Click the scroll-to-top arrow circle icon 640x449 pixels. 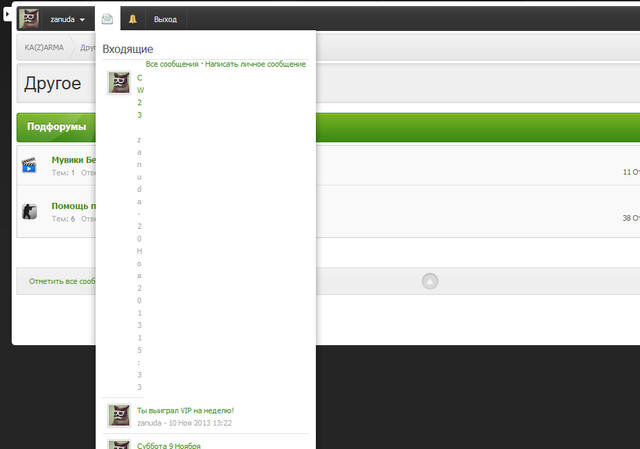click(430, 282)
